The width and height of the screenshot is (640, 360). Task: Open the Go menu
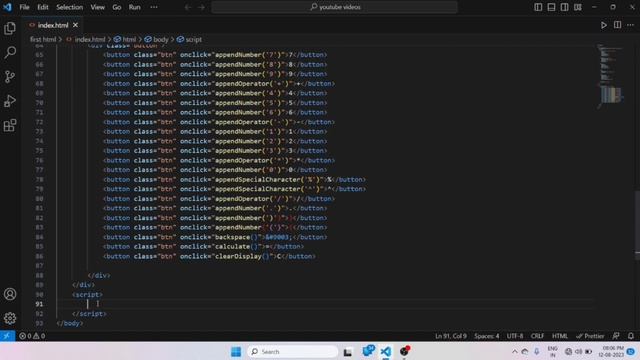(117, 7)
